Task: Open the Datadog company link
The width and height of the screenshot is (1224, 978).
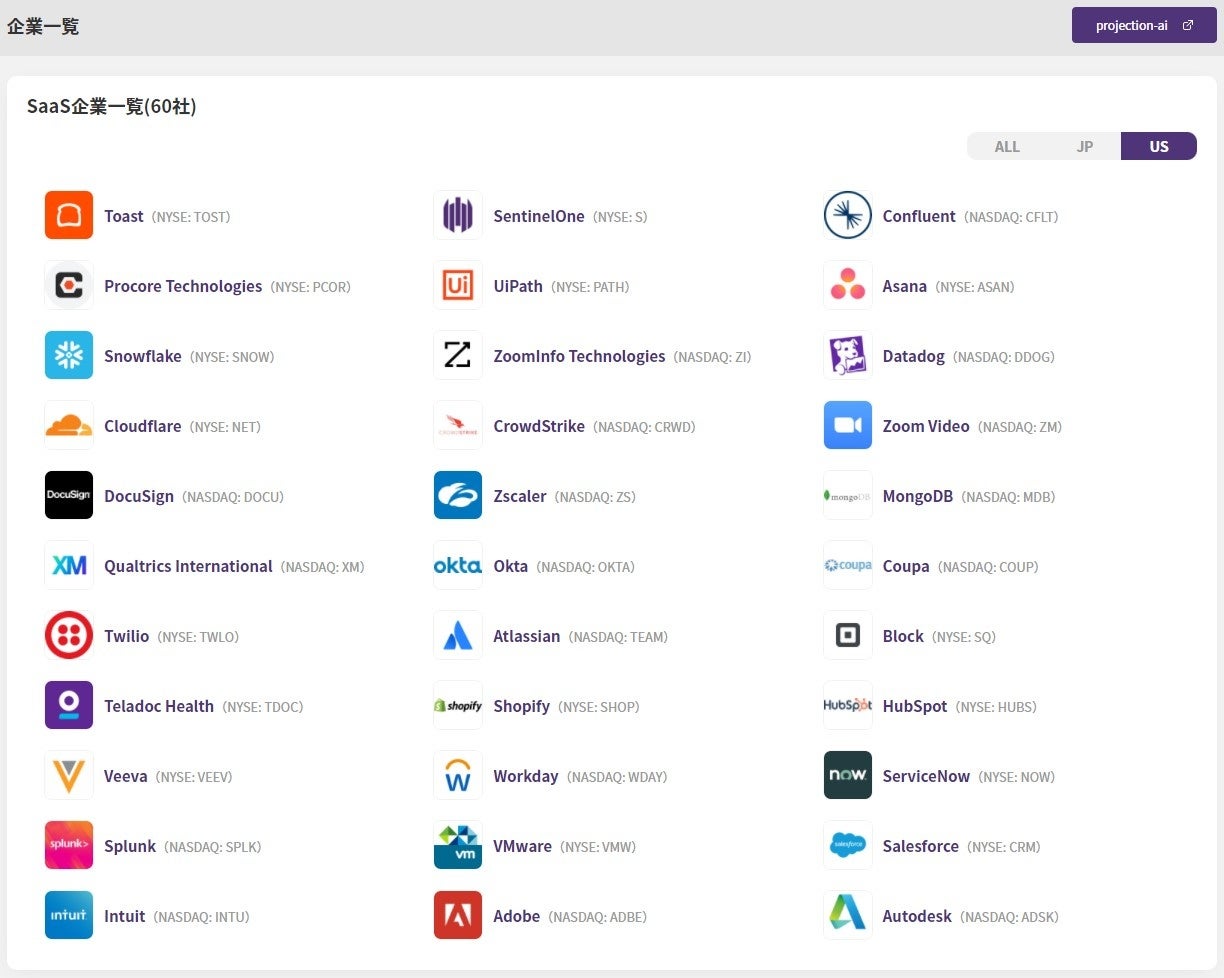Action: [x=914, y=356]
